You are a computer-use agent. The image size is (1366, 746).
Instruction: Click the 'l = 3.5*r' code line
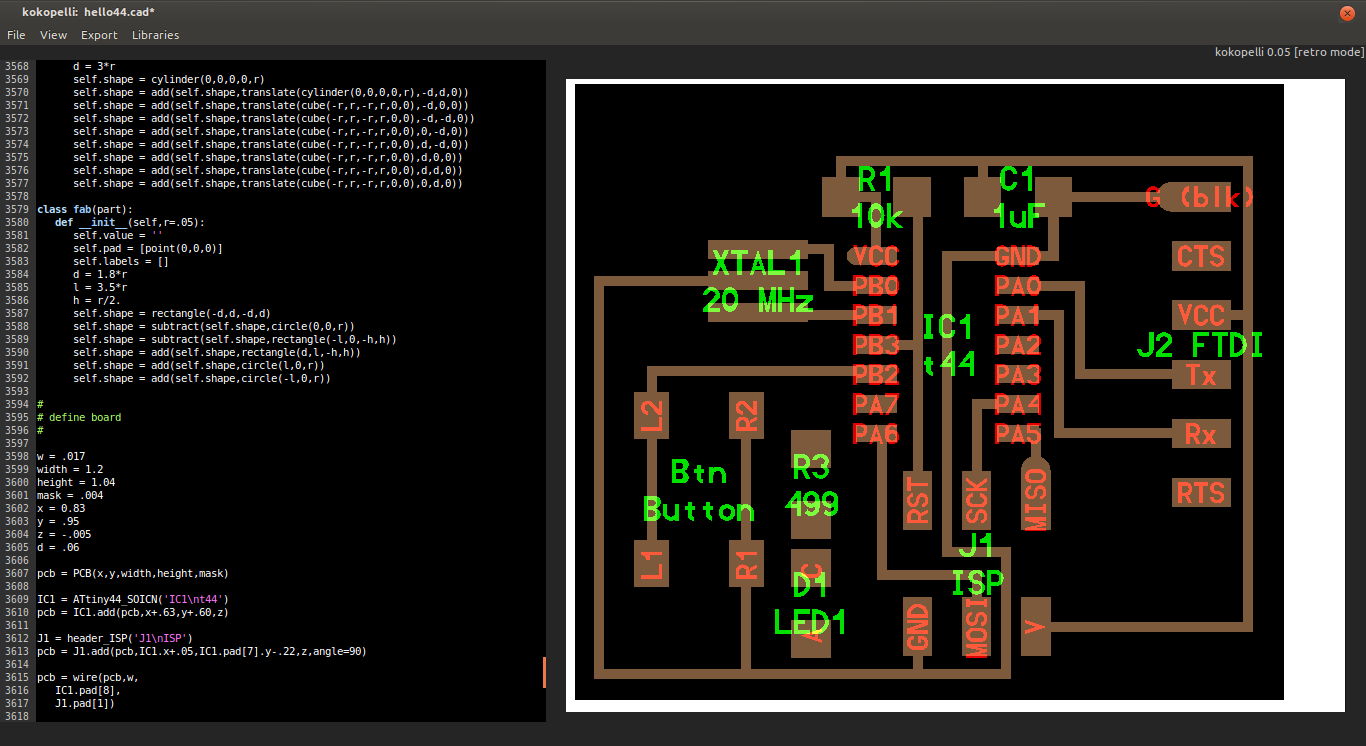click(100, 287)
